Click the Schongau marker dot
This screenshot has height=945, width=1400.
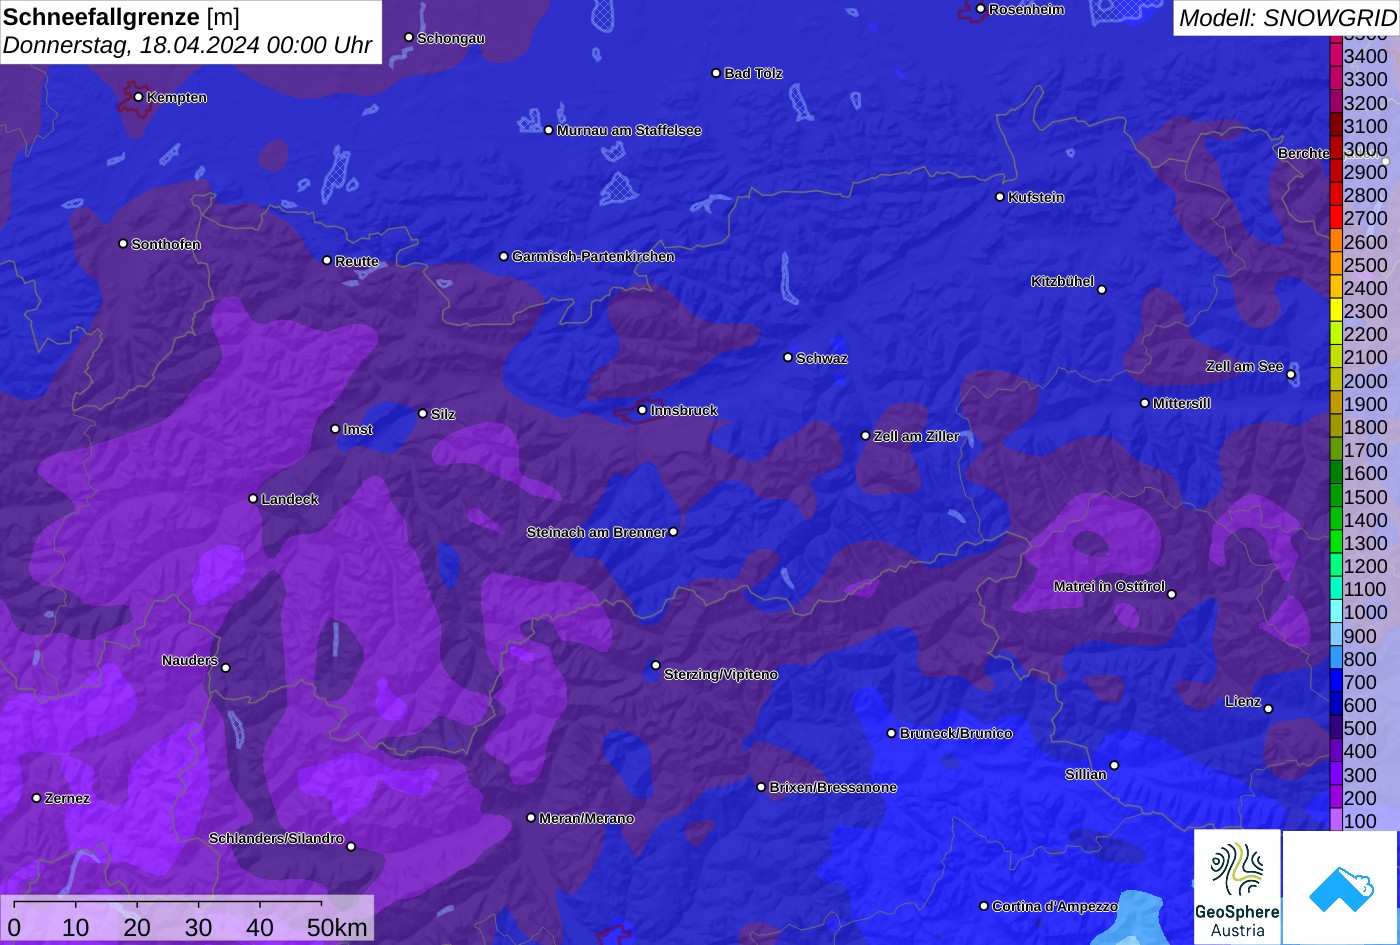pos(409,37)
